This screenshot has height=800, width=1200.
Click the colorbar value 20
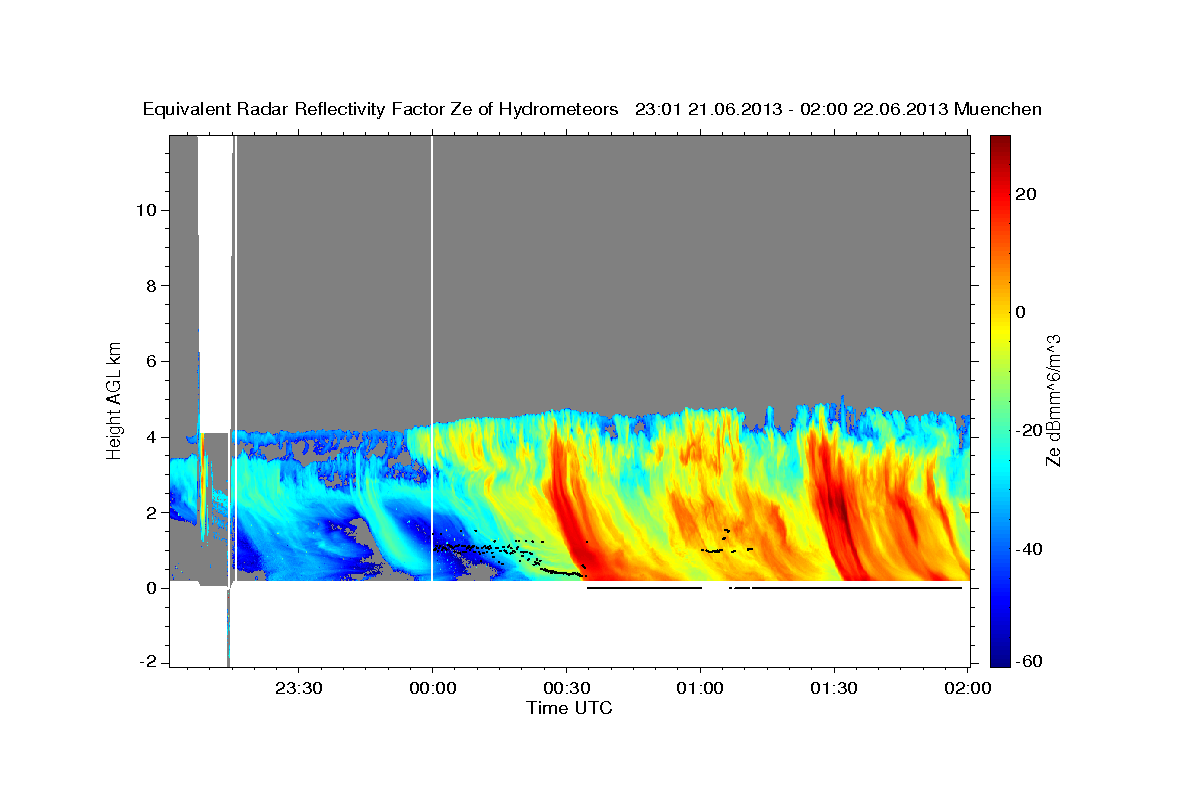tap(1025, 194)
